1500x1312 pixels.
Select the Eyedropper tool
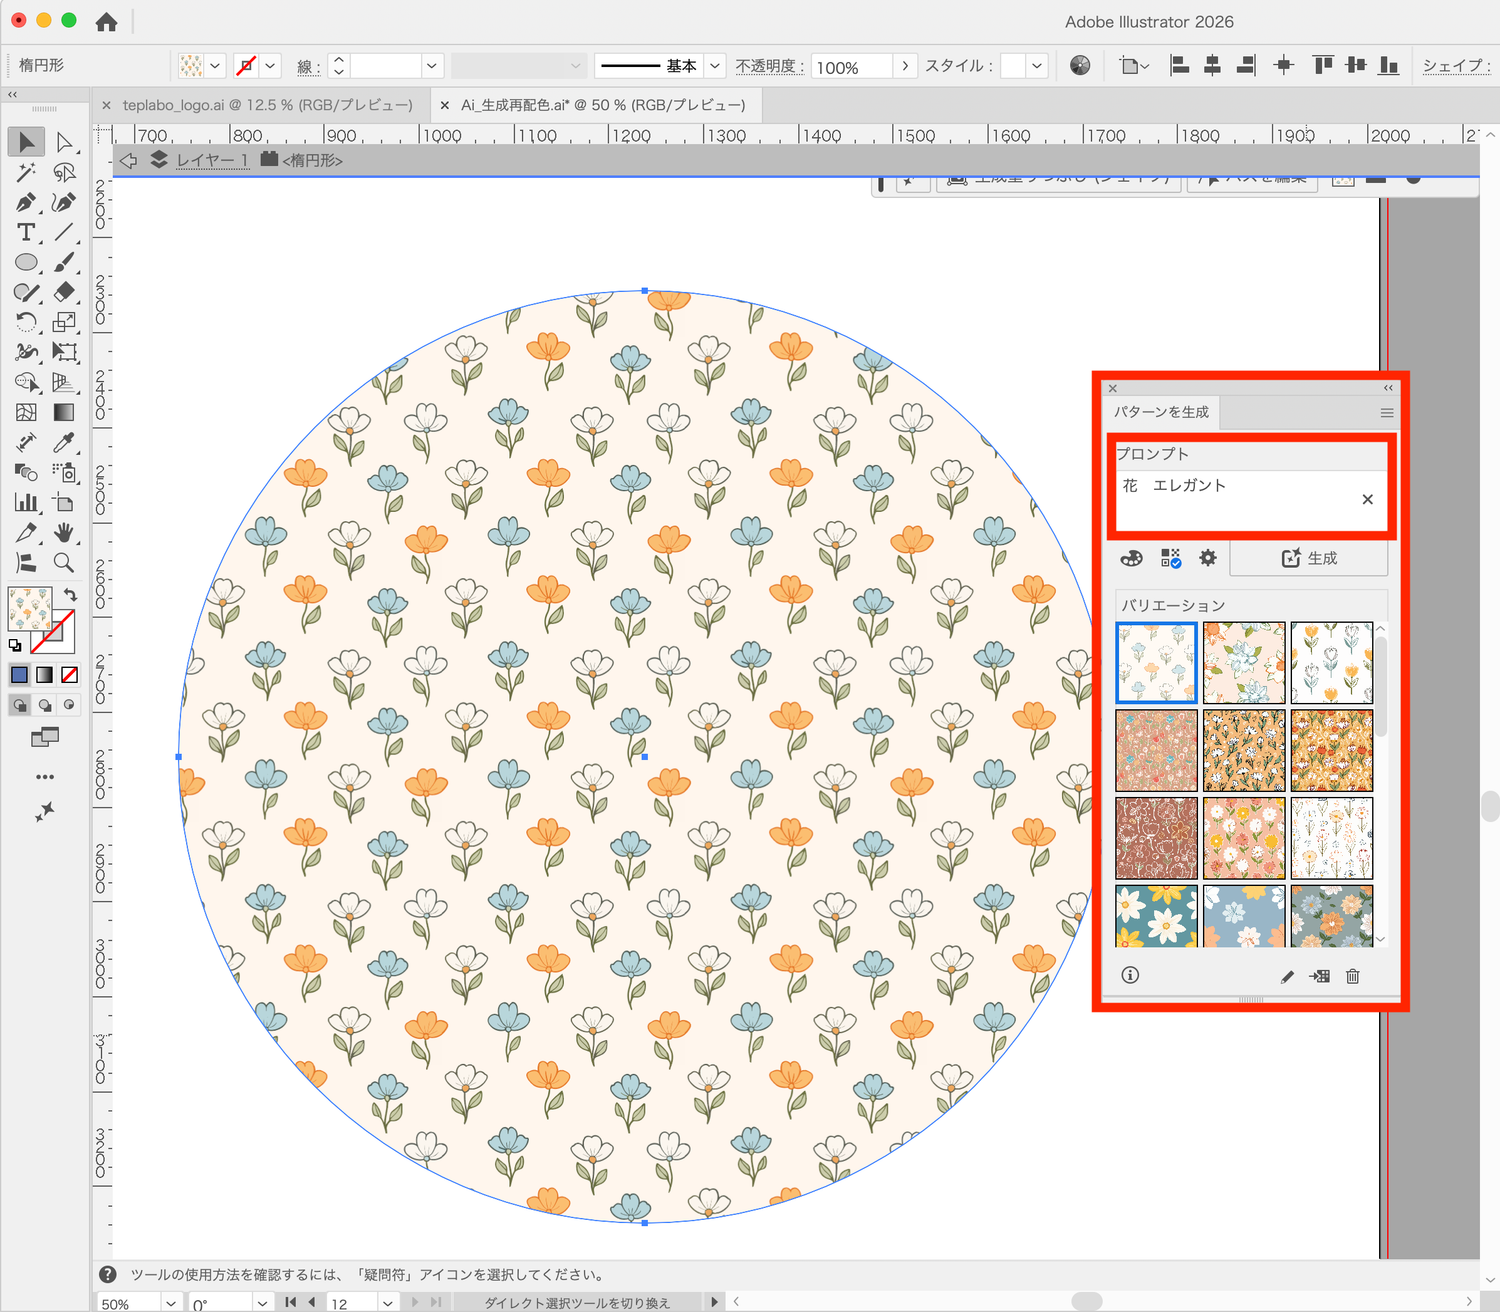[64, 442]
